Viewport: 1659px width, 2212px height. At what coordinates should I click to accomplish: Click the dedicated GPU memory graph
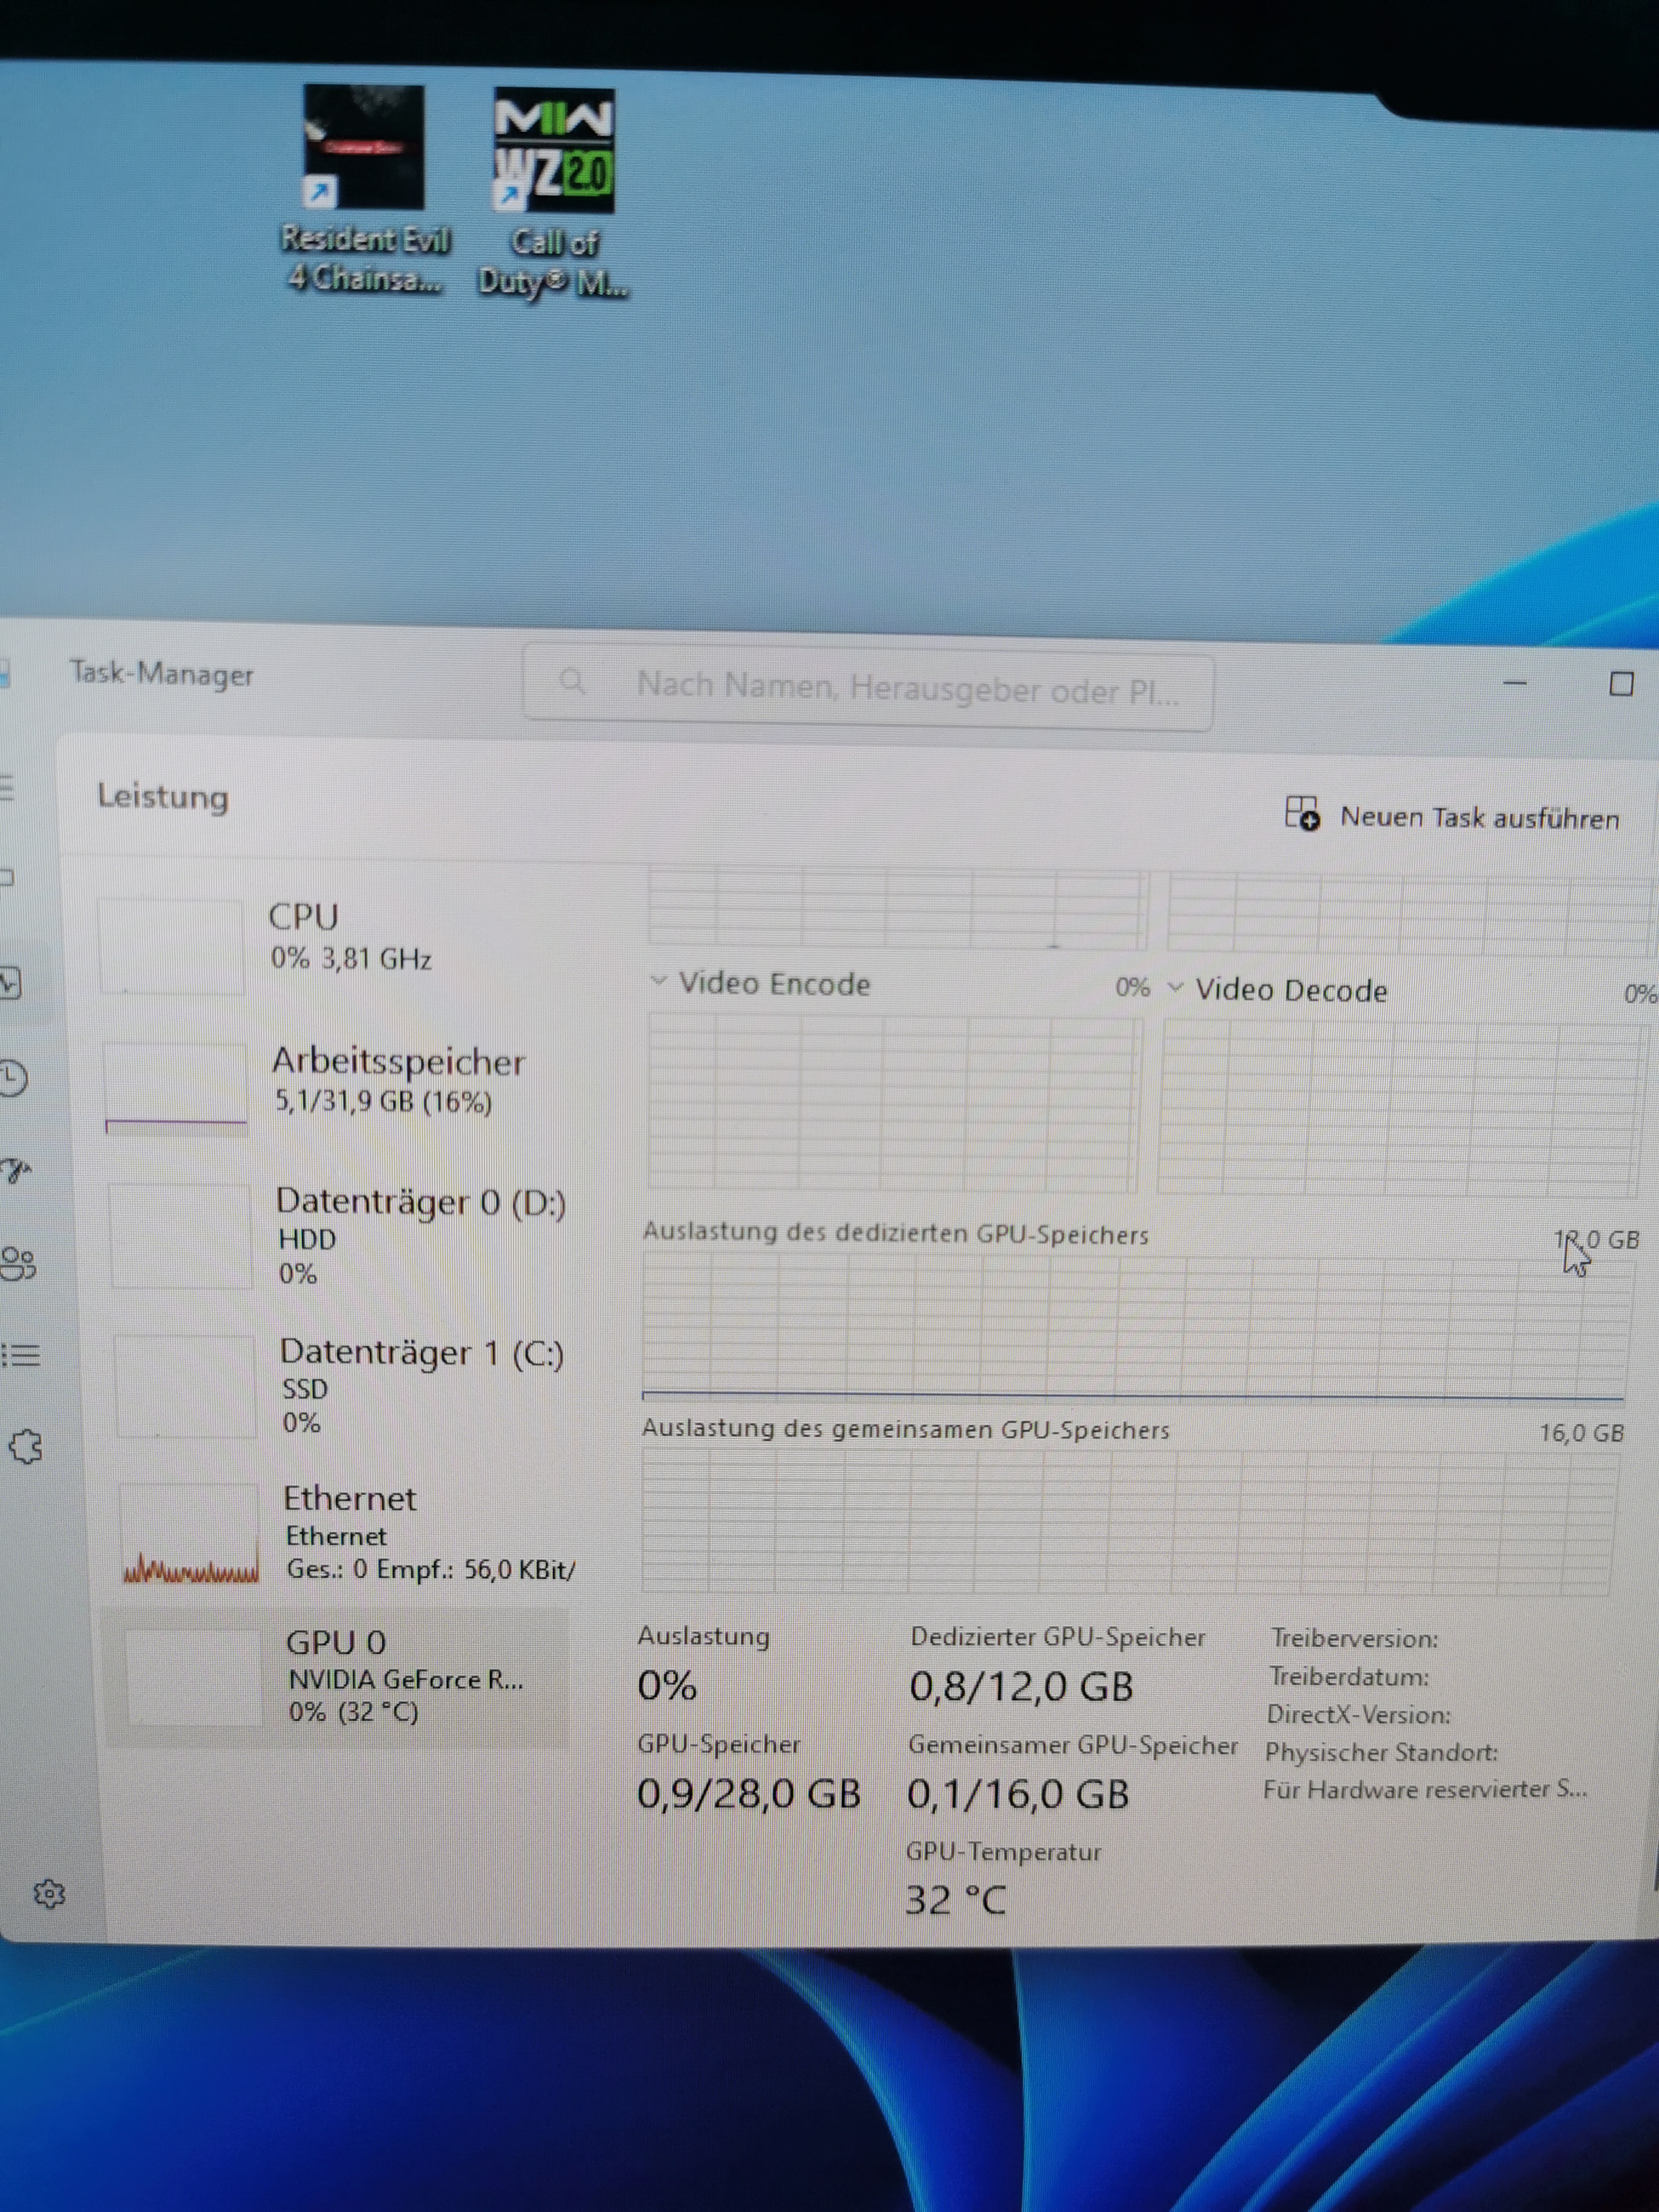coord(1132,1328)
